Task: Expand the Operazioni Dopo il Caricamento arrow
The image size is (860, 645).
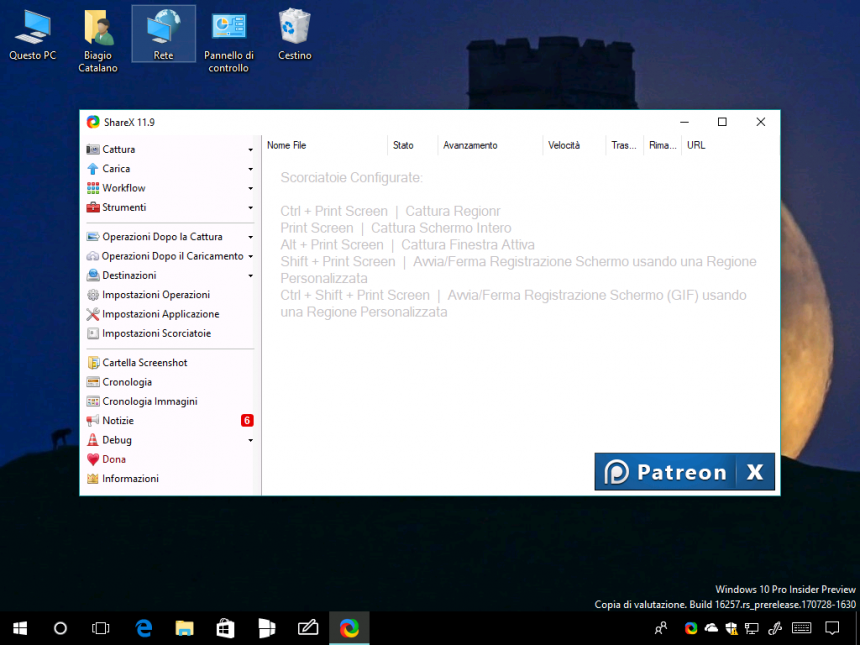Action: [x=251, y=256]
